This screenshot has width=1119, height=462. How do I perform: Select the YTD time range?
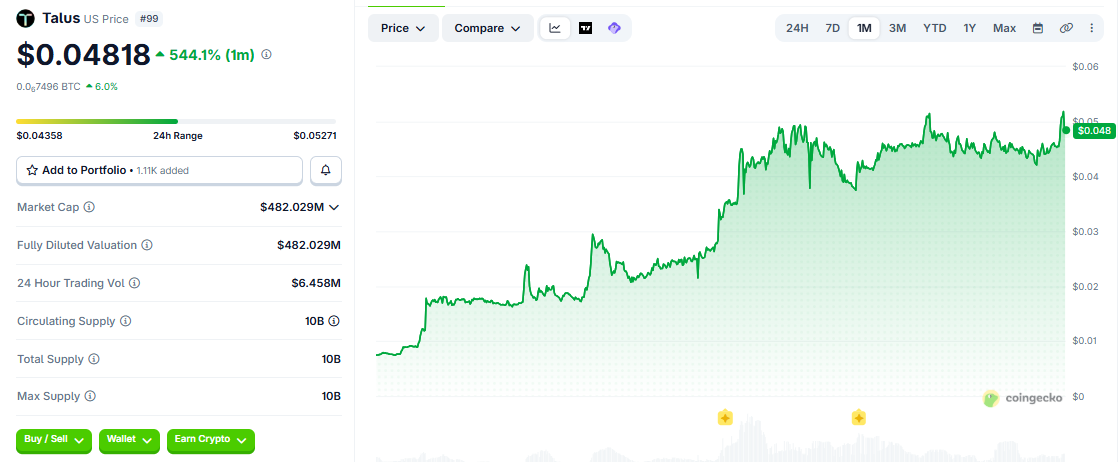click(x=935, y=28)
